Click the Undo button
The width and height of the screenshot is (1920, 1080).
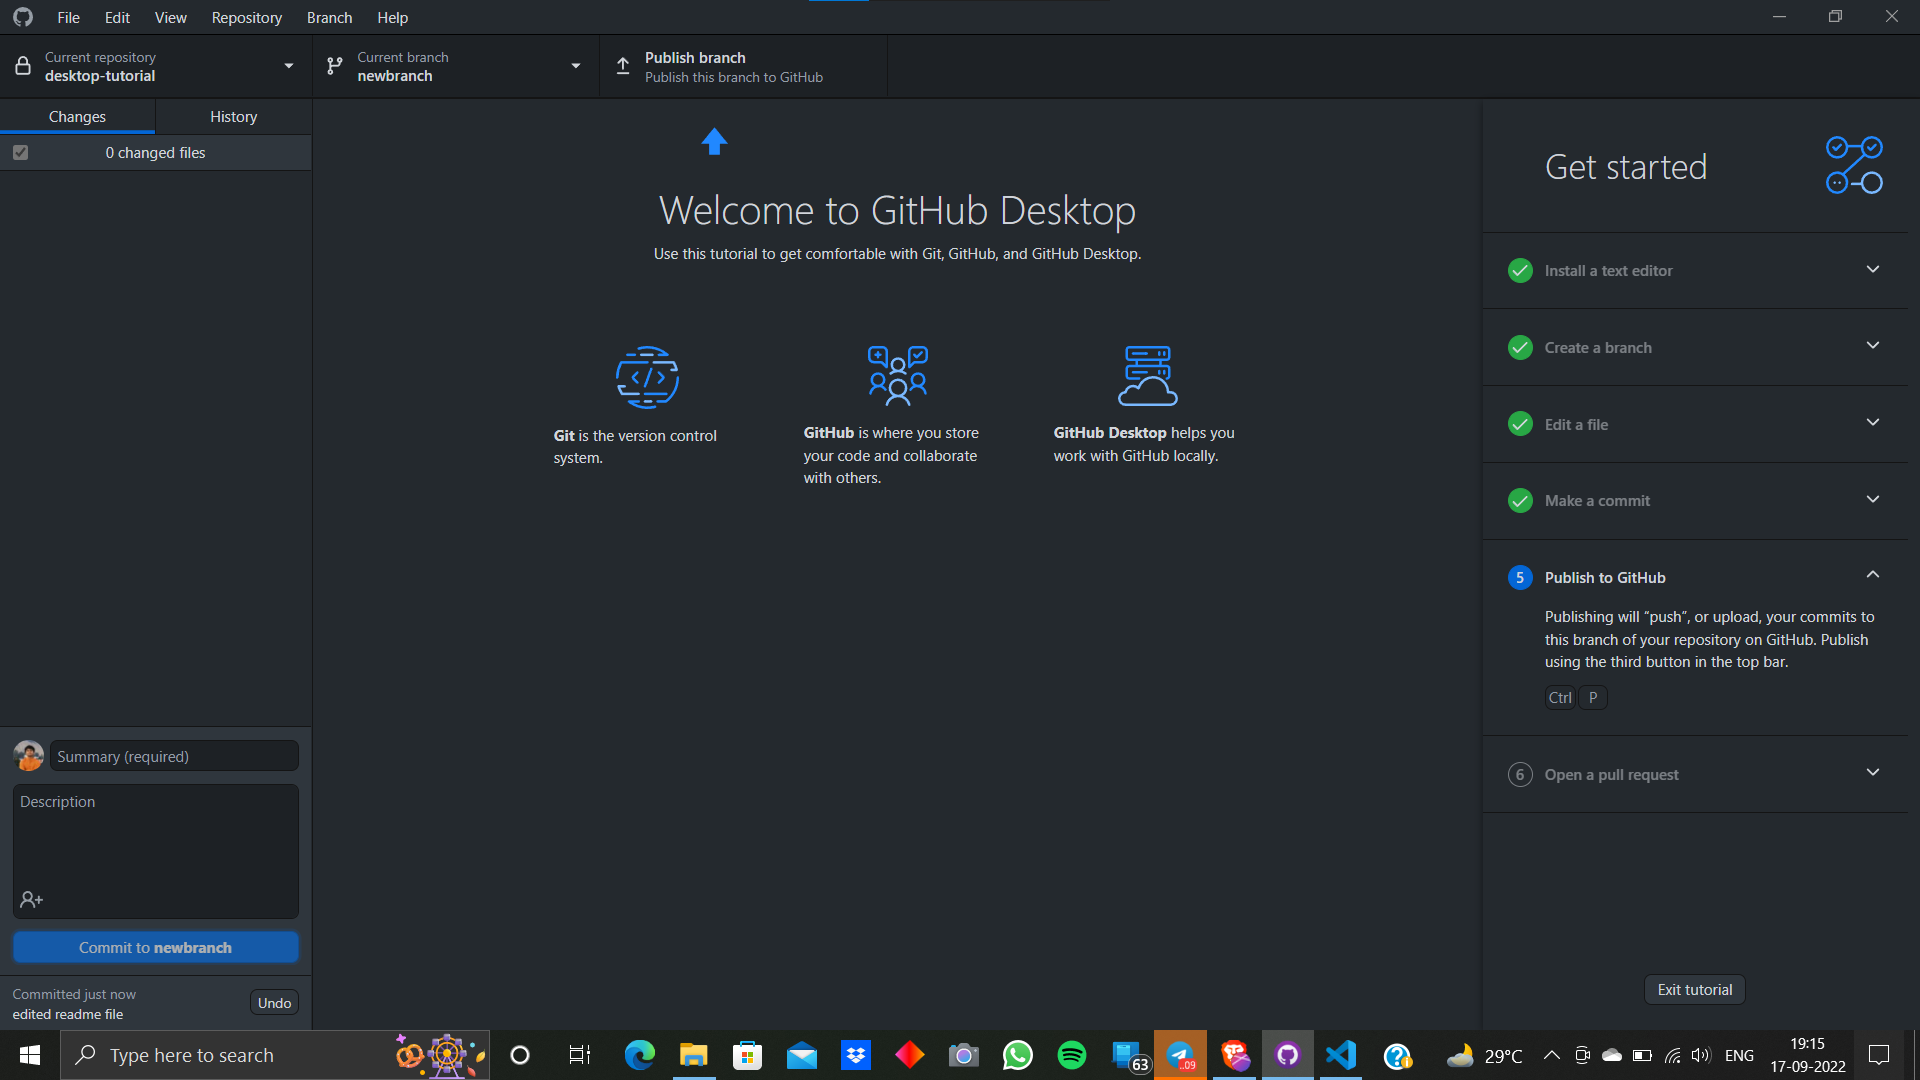(x=273, y=1002)
